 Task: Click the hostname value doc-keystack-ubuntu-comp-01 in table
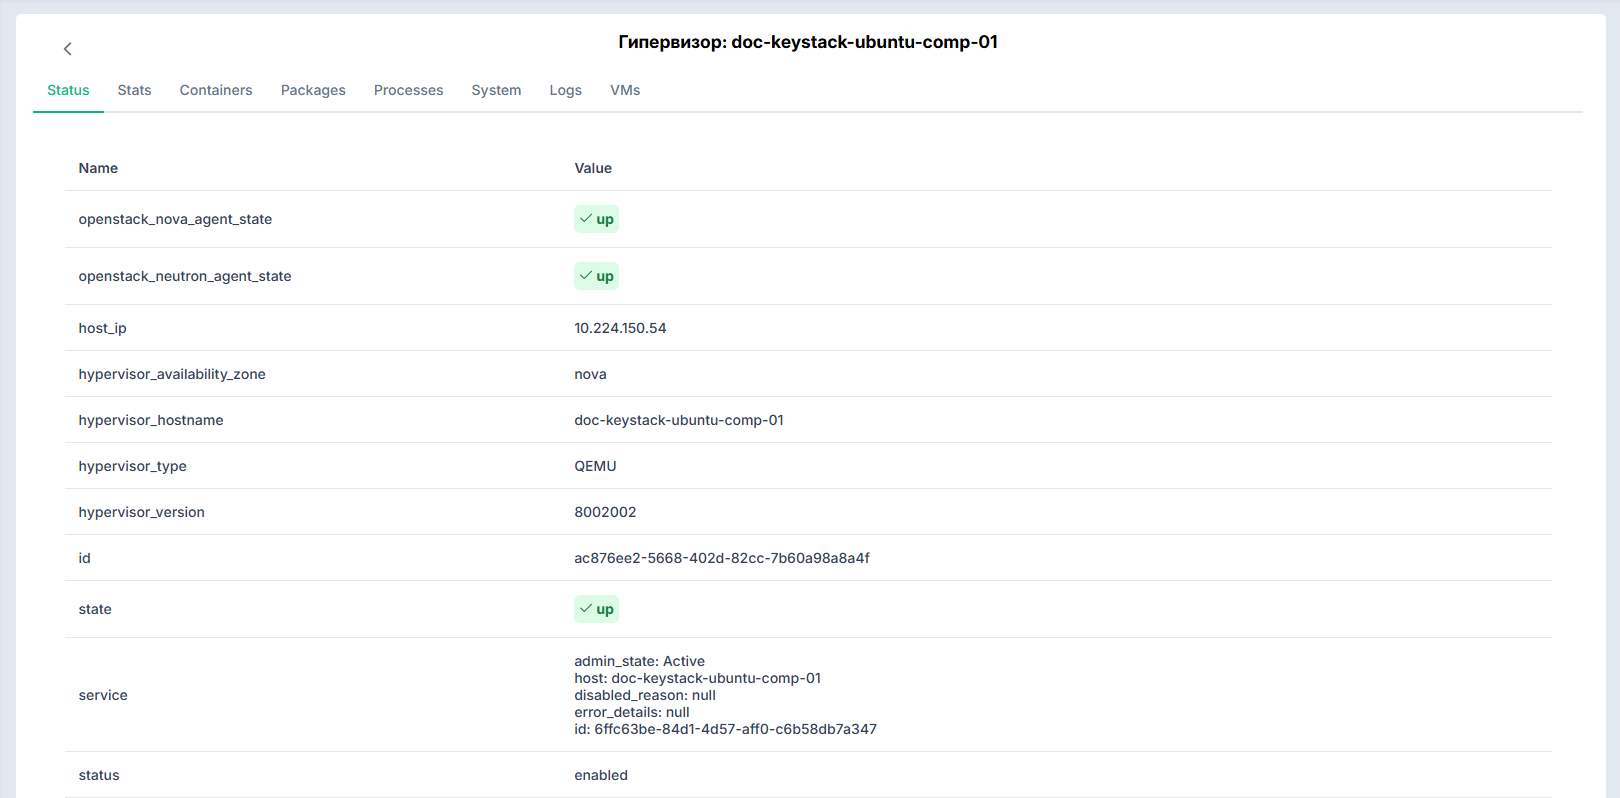(679, 420)
